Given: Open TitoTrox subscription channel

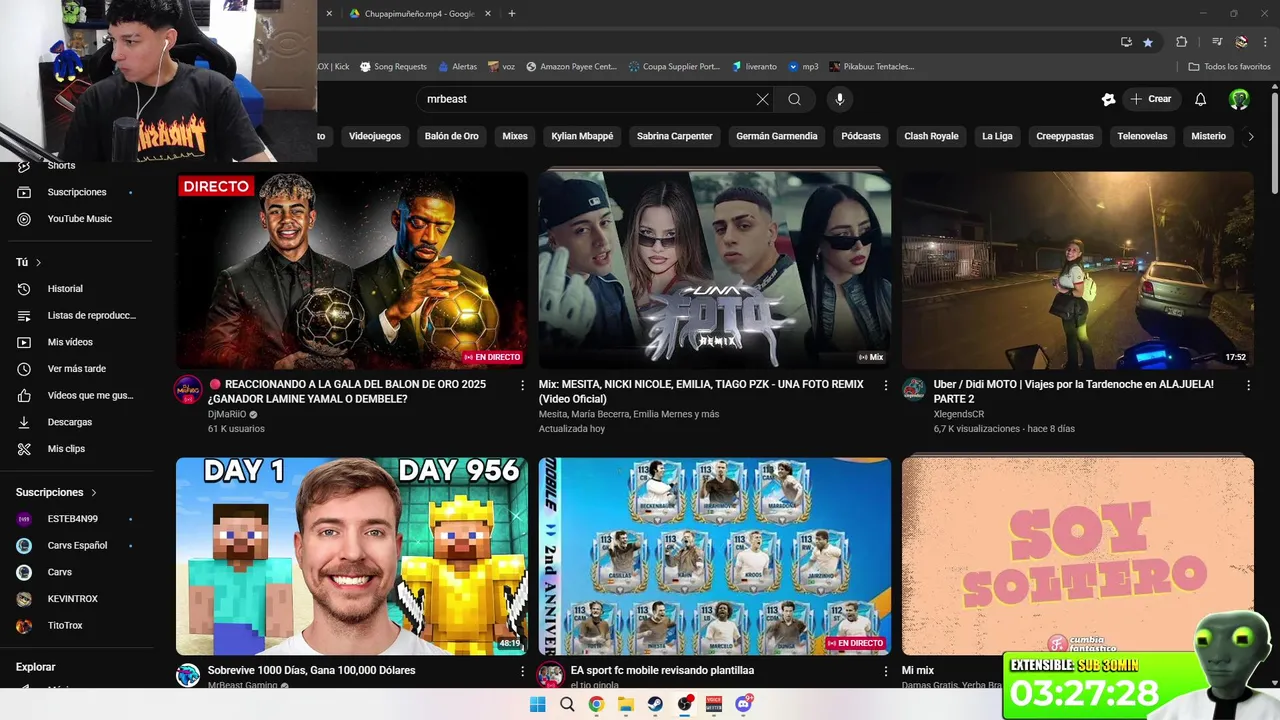Looking at the screenshot, I should point(65,626).
